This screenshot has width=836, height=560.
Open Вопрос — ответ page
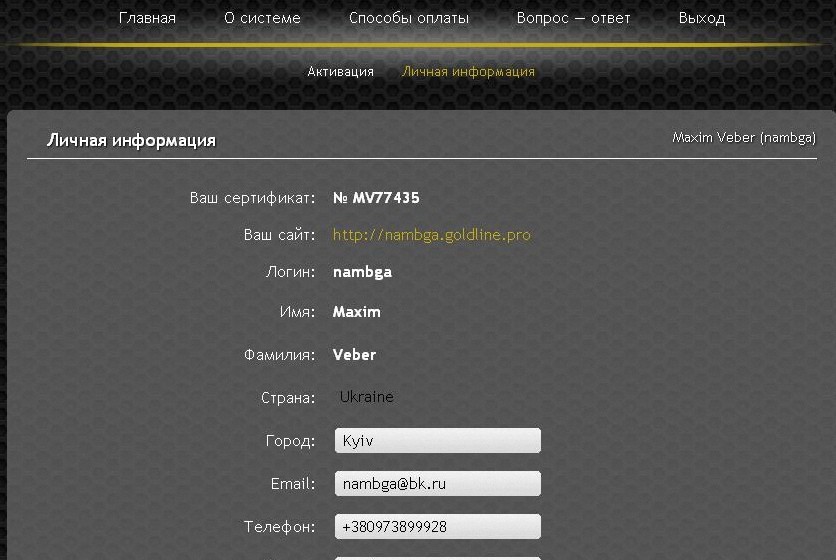[x=574, y=18]
